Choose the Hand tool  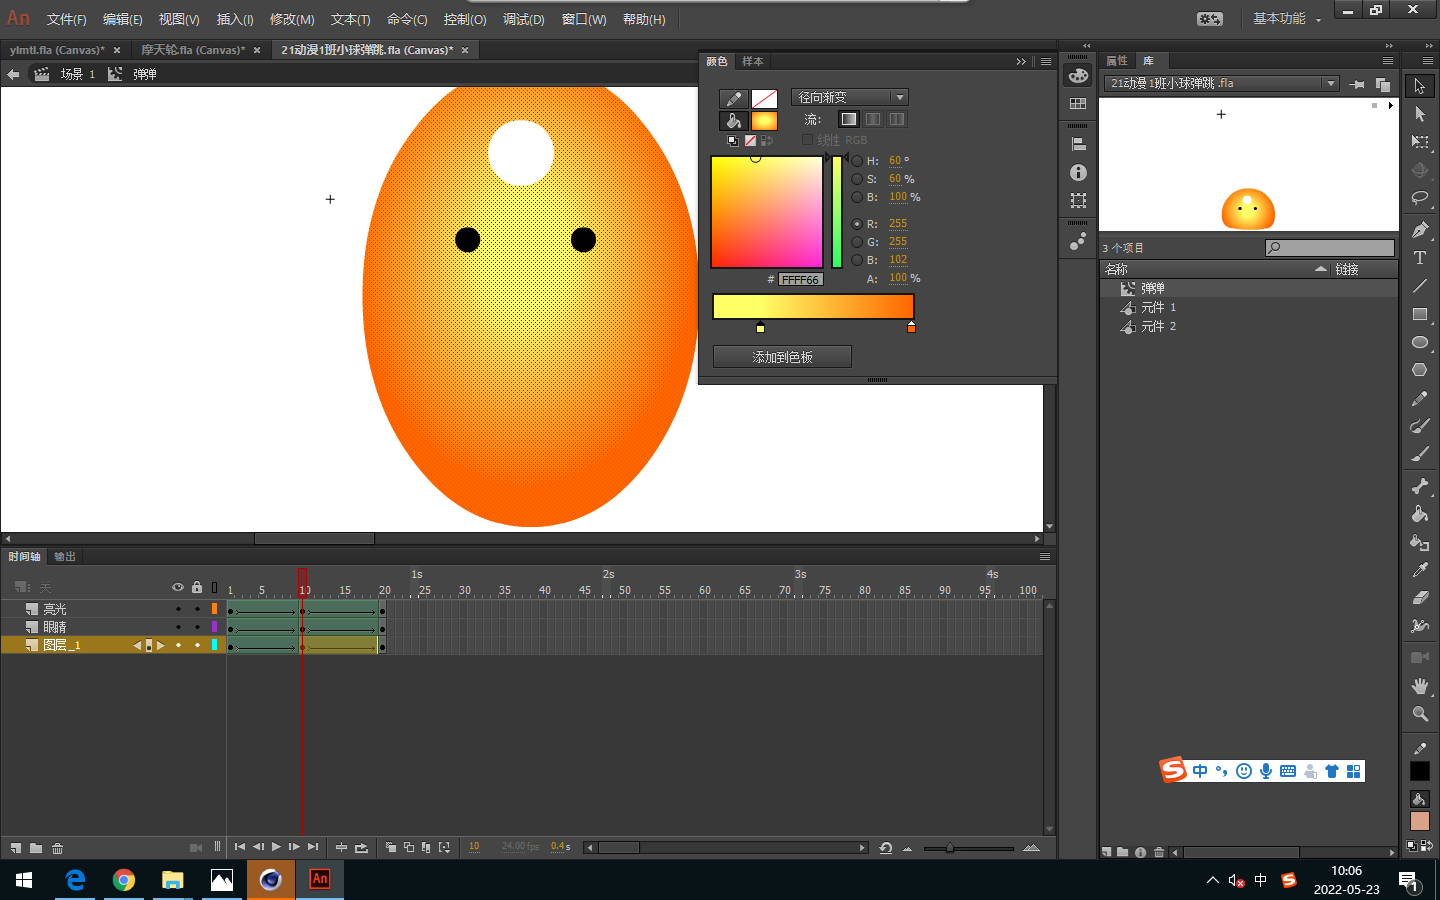[1419, 686]
